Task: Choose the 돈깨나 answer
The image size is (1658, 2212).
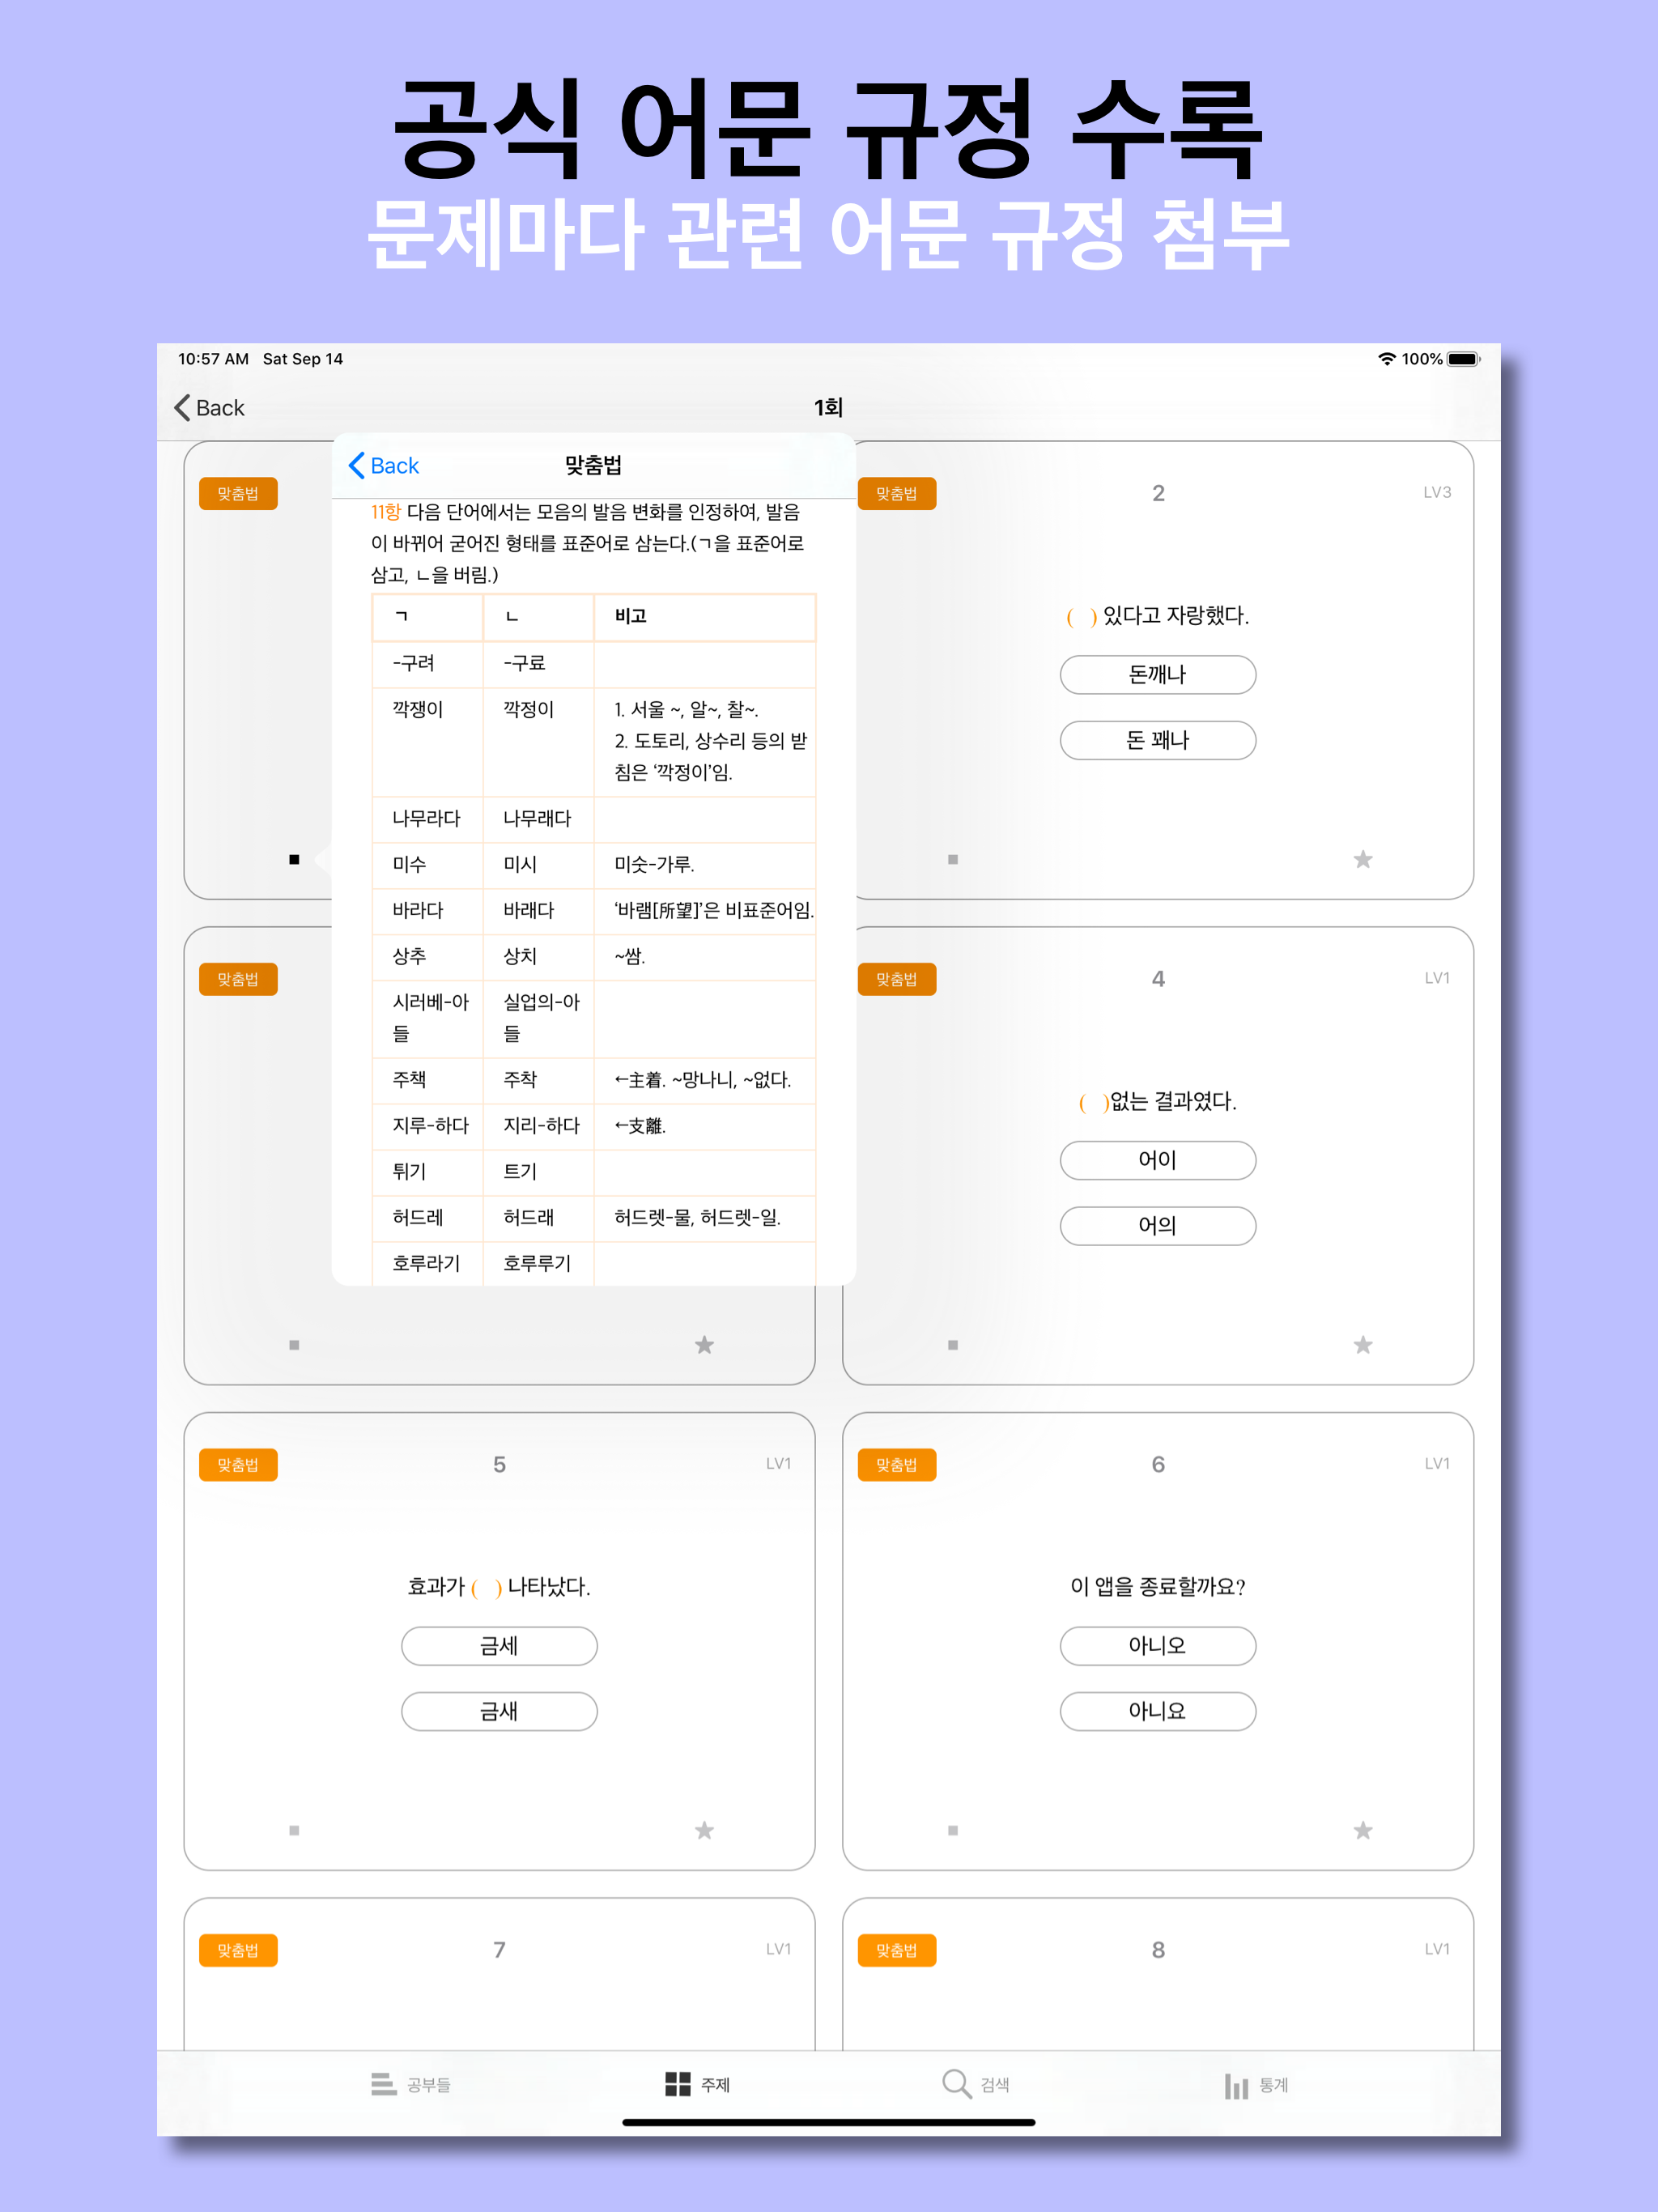Action: [1157, 674]
